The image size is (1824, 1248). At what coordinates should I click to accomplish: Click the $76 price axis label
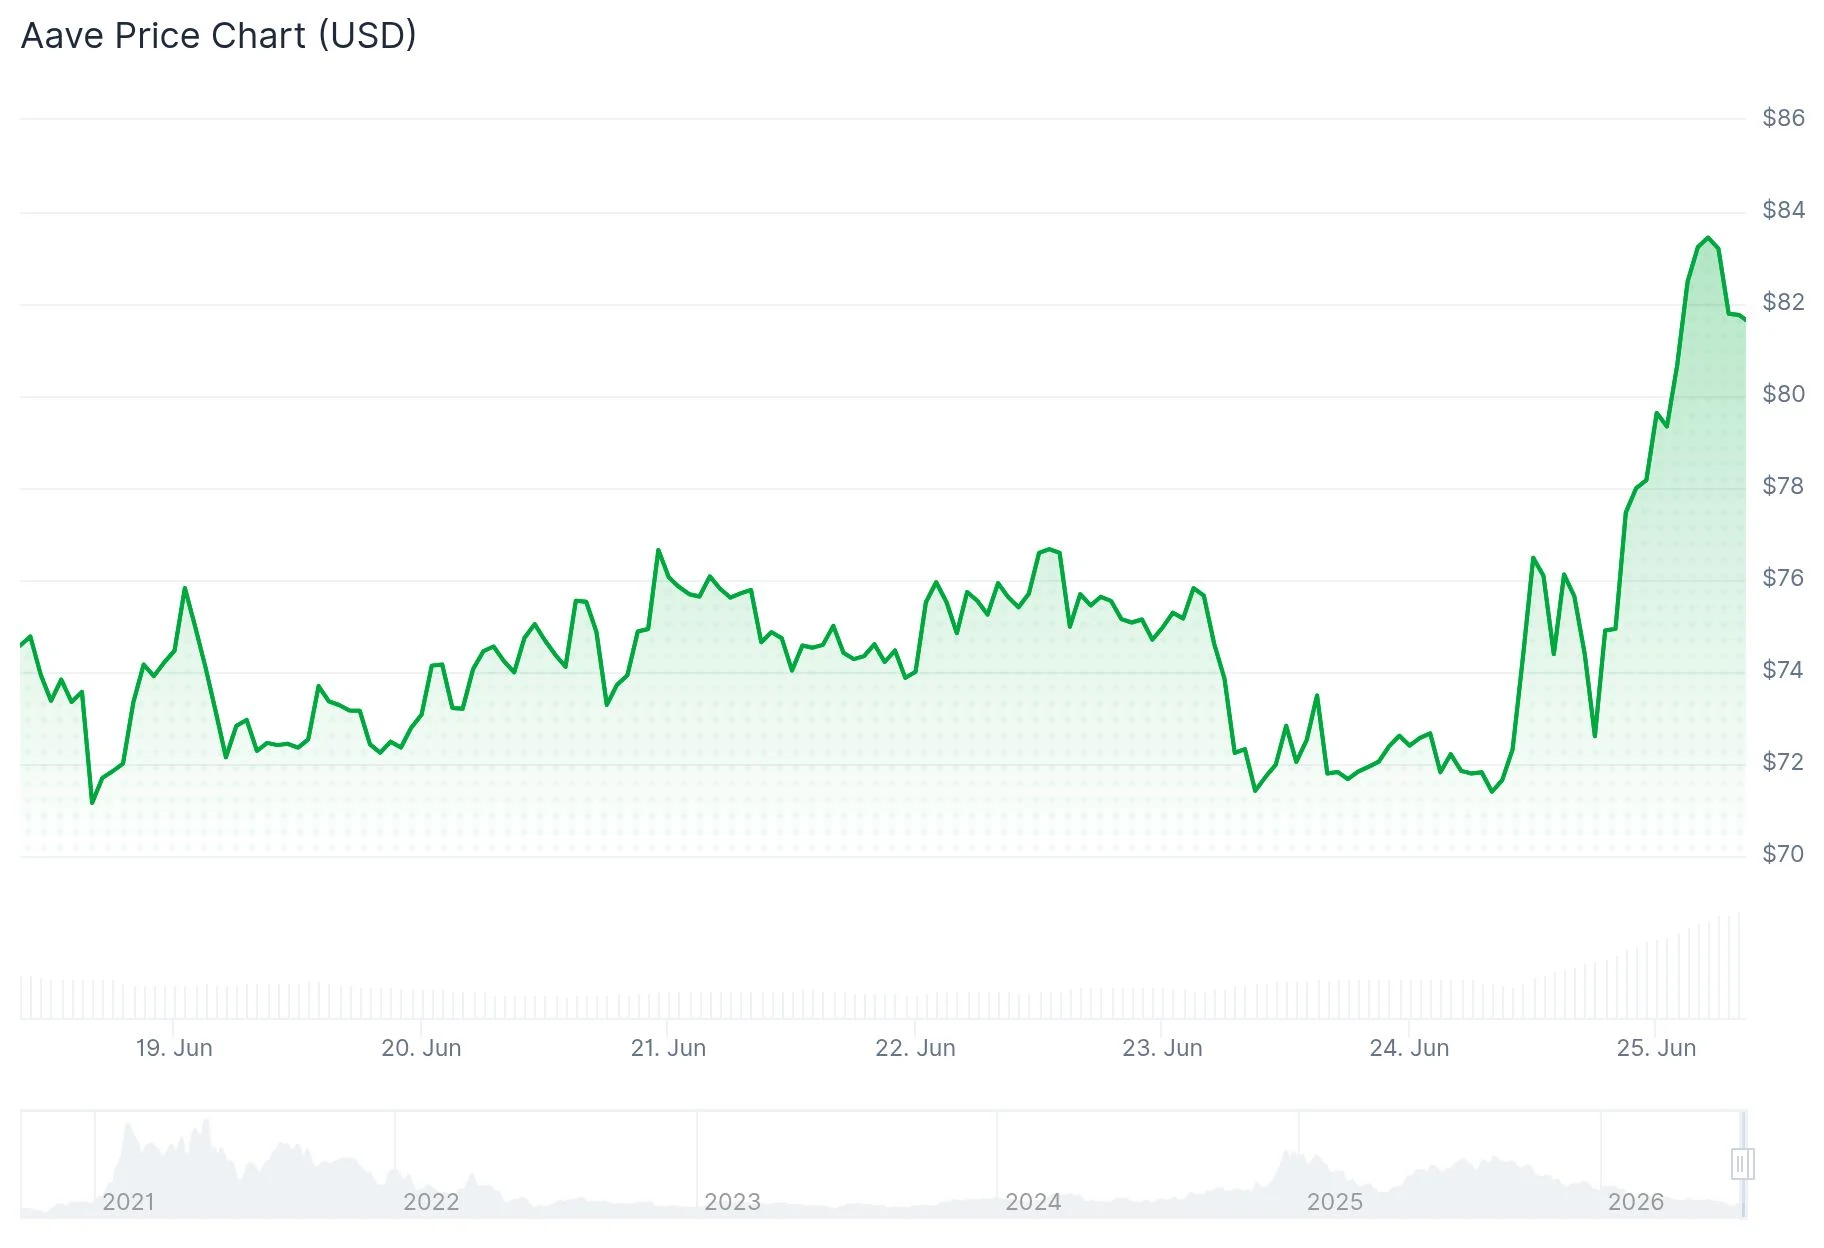[x=1783, y=578]
